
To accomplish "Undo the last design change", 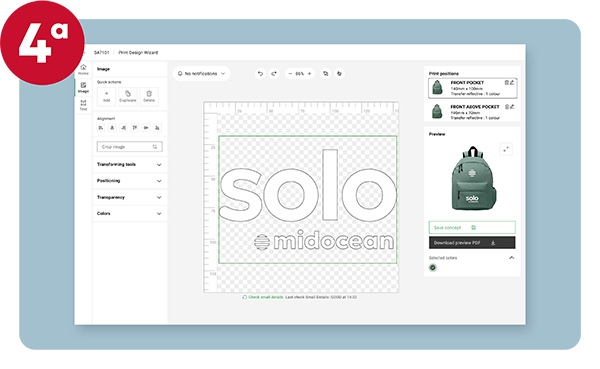I will (x=260, y=73).
